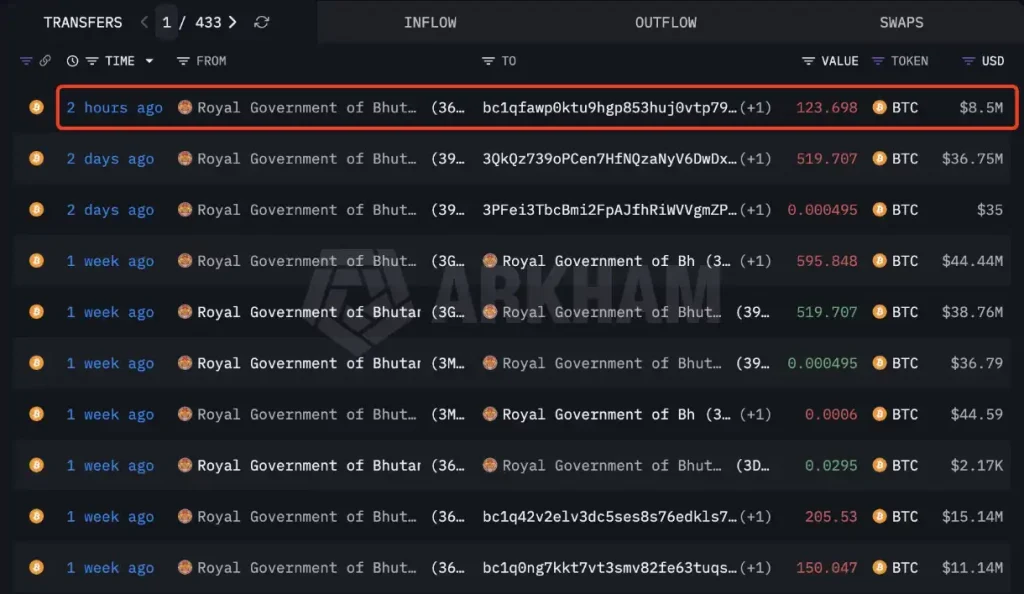Switch to the OUTFLOW tab
Viewport: 1024px width, 594px height.
pyautogui.click(x=665, y=21)
